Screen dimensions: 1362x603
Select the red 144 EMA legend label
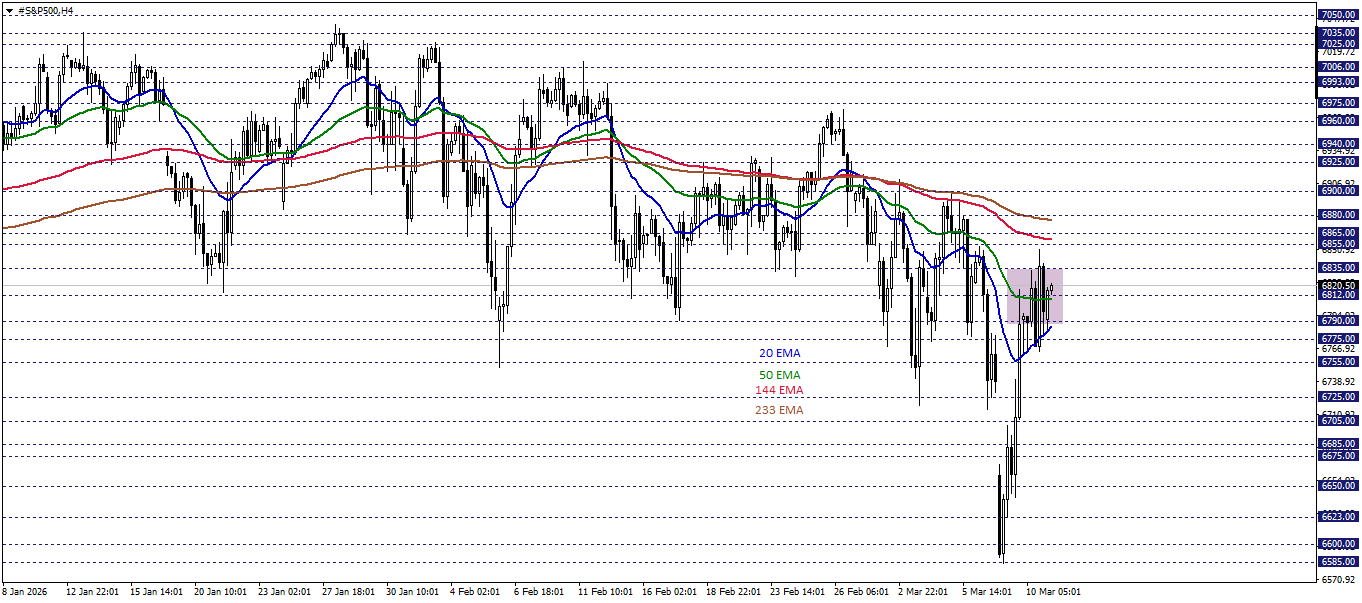tap(779, 391)
